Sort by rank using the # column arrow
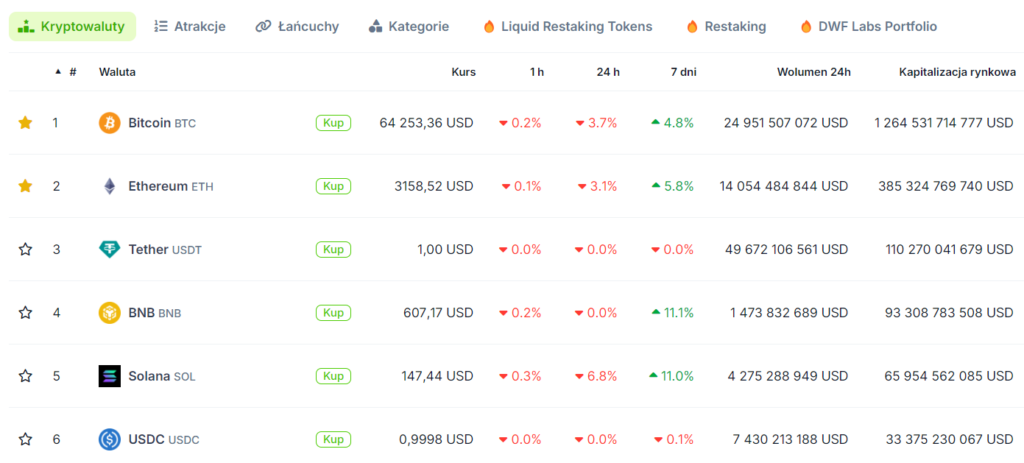Image resolution: width=1024 pixels, height=463 pixels. pos(58,72)
